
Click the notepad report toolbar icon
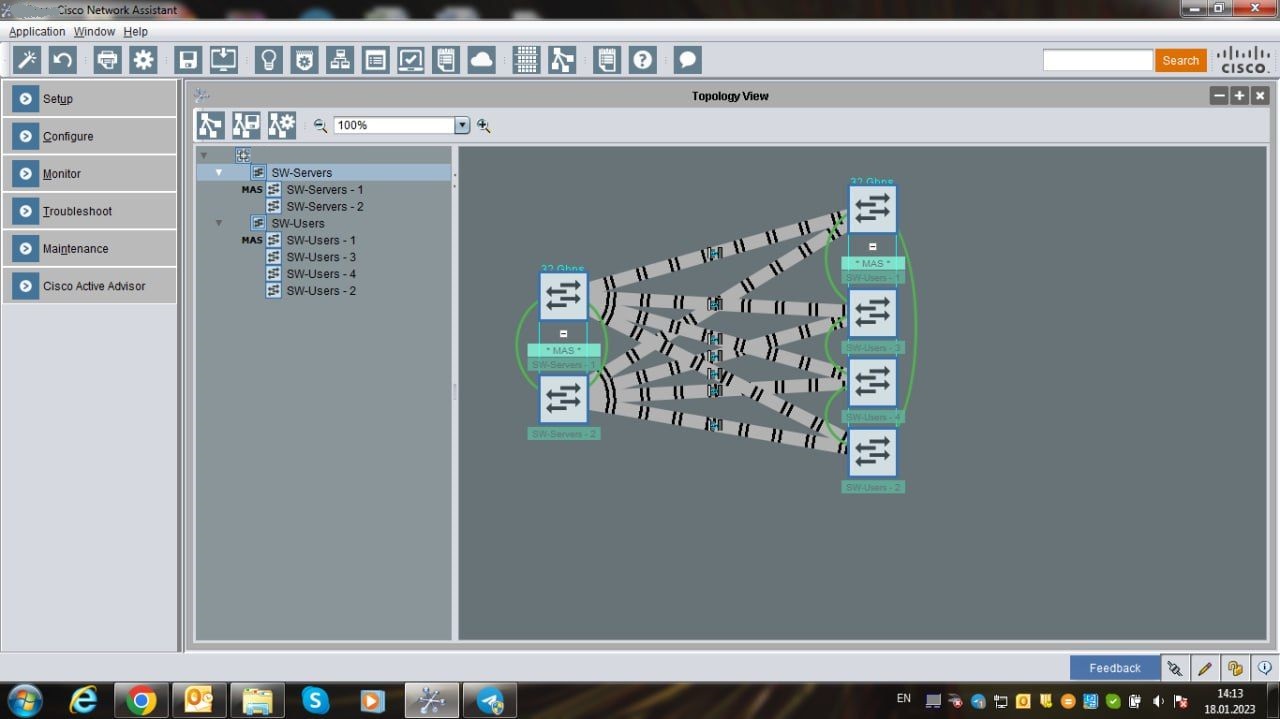pos(446,60)
